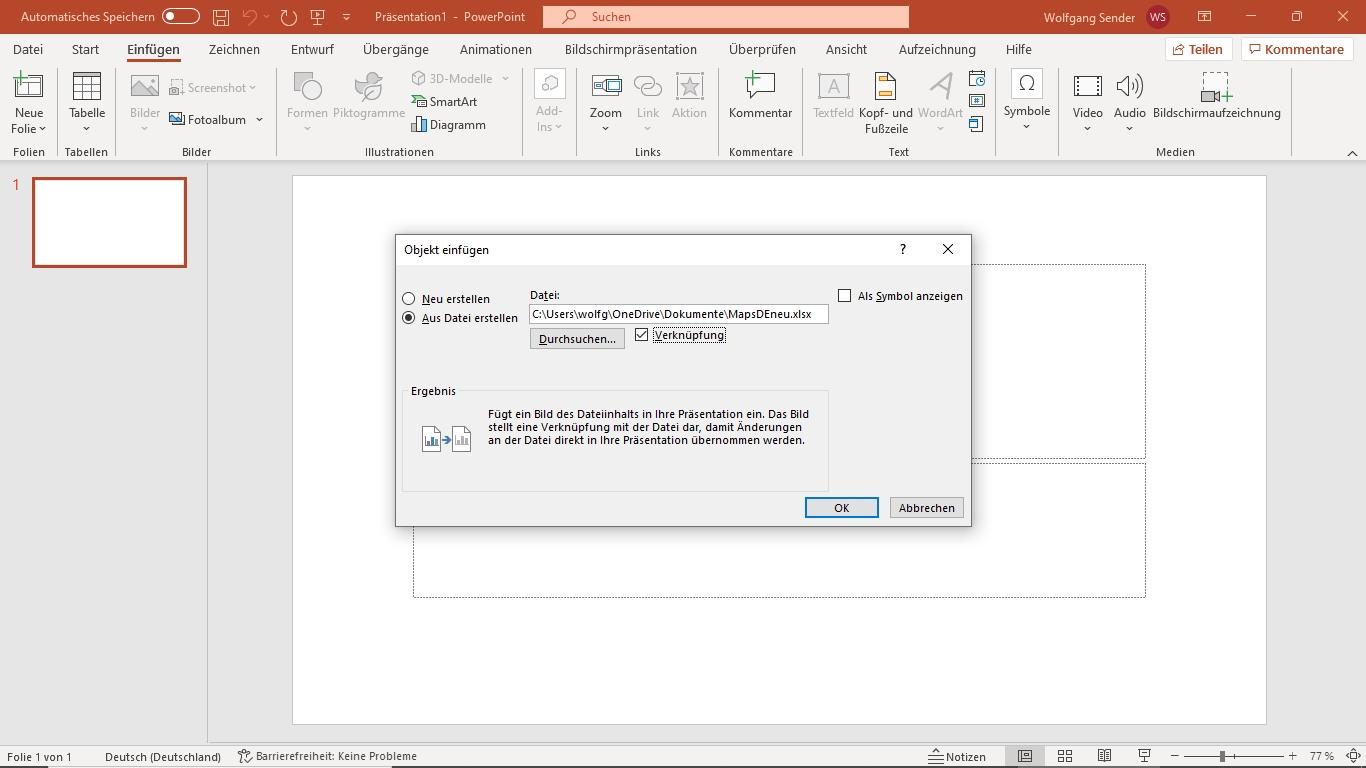Go to the Bildschirmpräsentation tab
1366x768 pixels.
[x=631, y=49]
